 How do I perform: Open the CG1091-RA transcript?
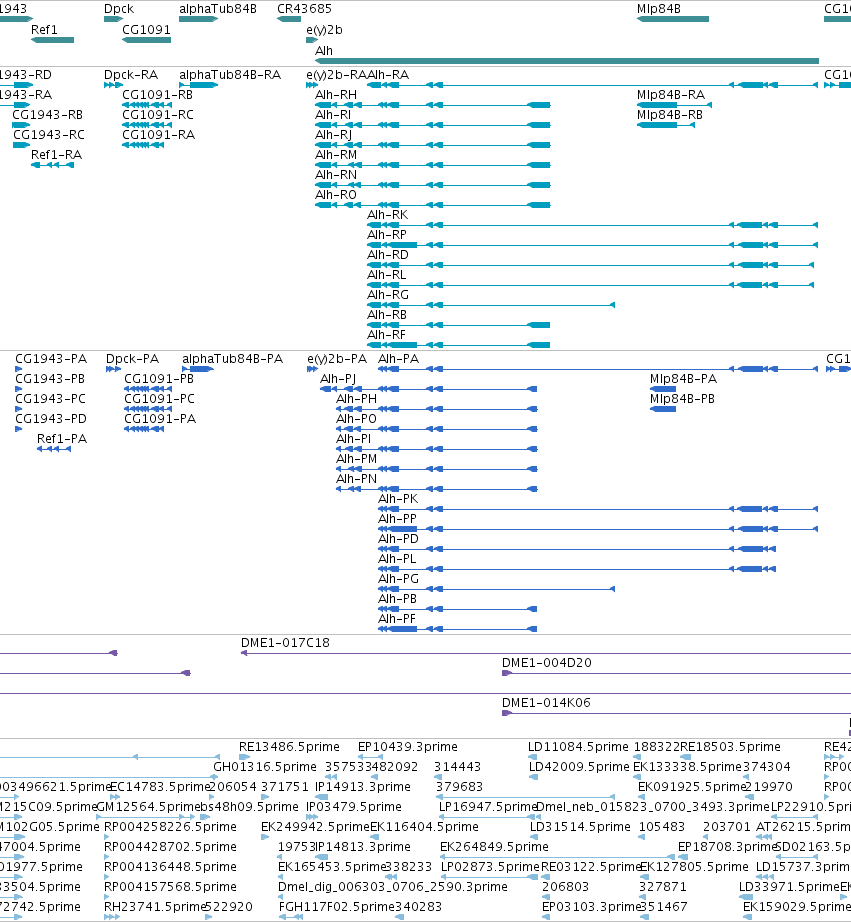142,145
